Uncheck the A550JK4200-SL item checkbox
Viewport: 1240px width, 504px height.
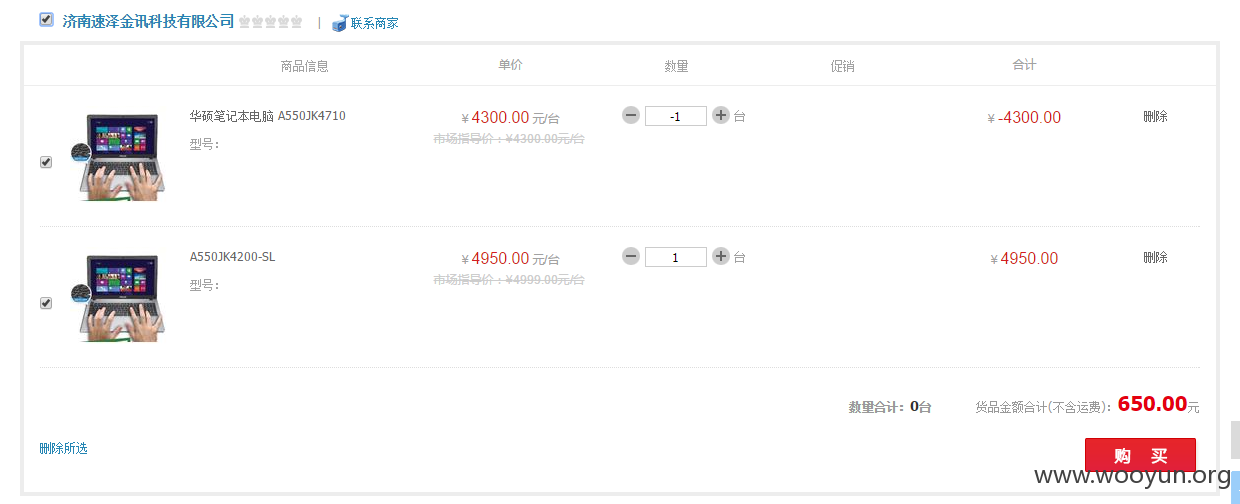46,303
